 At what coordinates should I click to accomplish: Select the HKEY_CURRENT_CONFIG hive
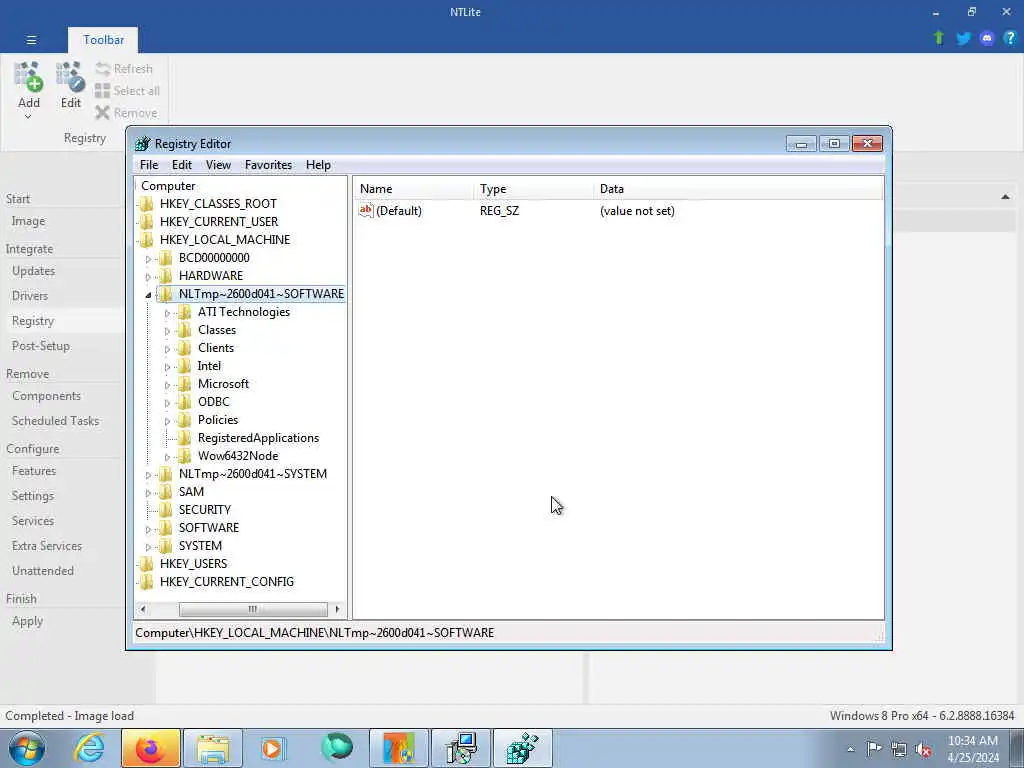[x=227, y=581]
